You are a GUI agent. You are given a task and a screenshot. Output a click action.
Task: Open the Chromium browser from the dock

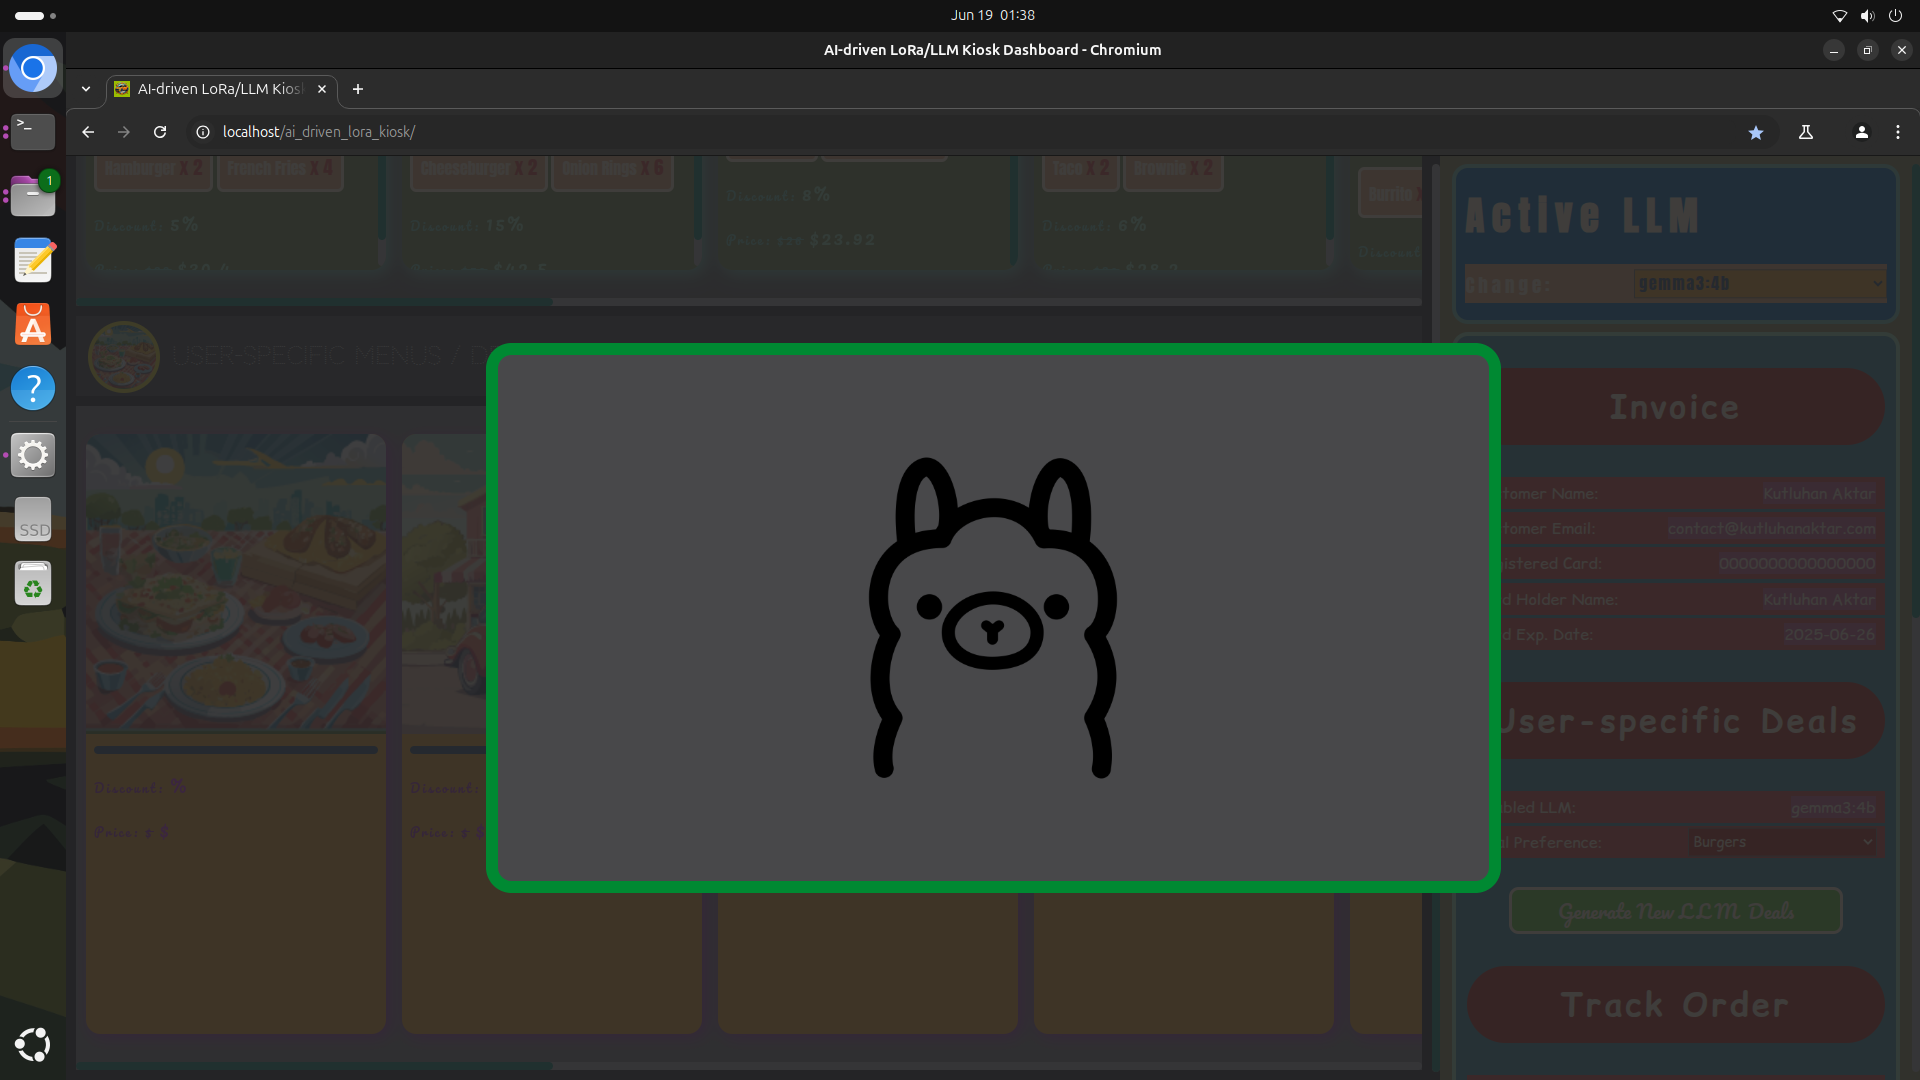(33, 68)
